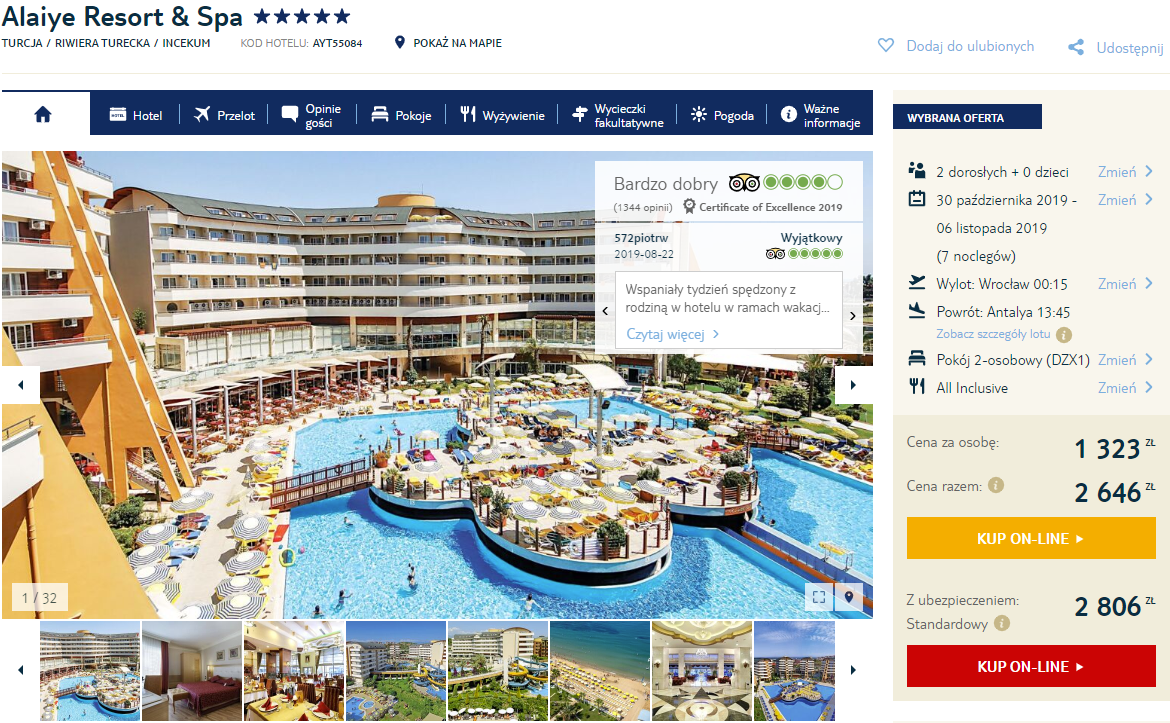
Task: Click map pin icon on photo
Action: pyautogui.click(x=848, y=597)
